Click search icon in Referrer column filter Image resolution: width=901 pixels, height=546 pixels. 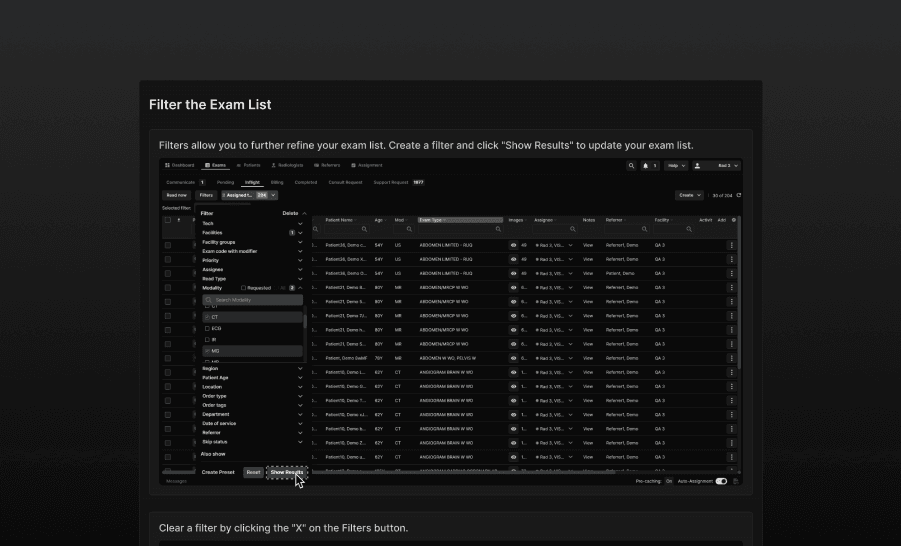[x=644, y=229]
